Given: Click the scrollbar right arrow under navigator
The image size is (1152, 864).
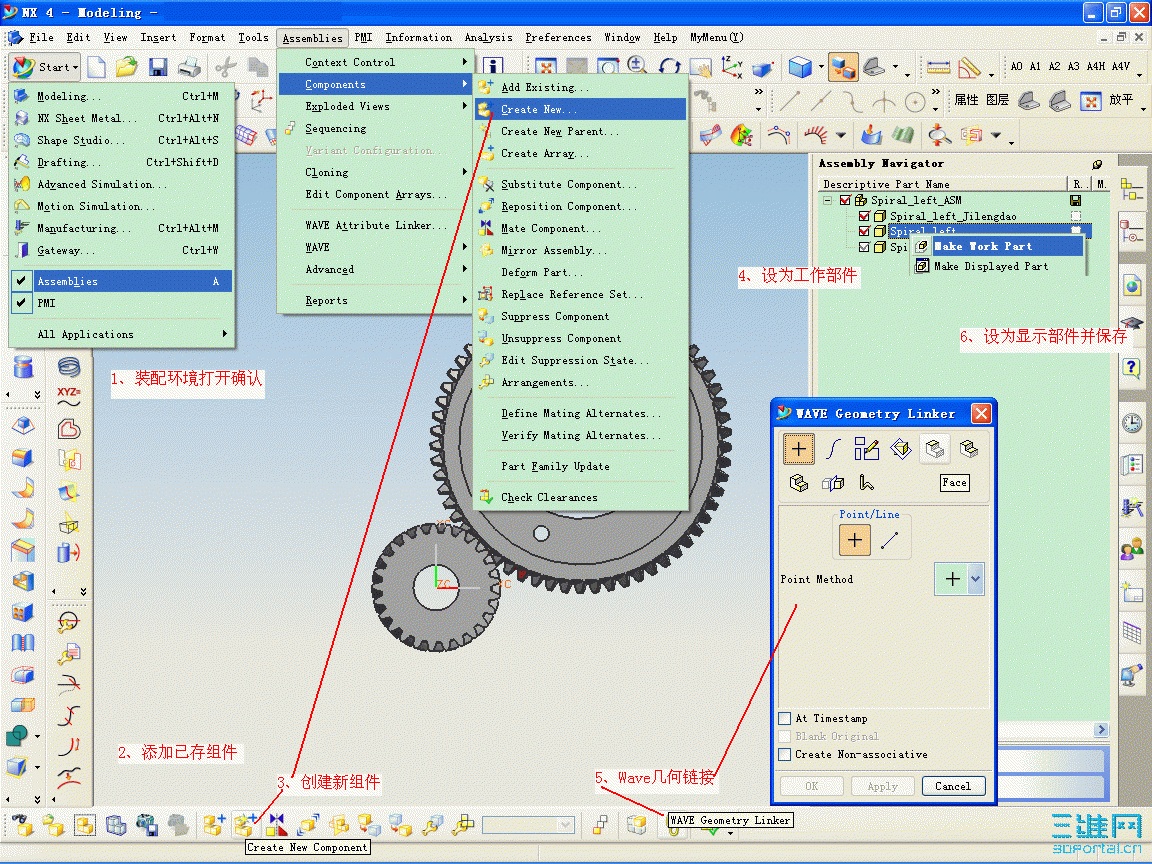Looking at the screenshot, I should tap(1101, 730).
